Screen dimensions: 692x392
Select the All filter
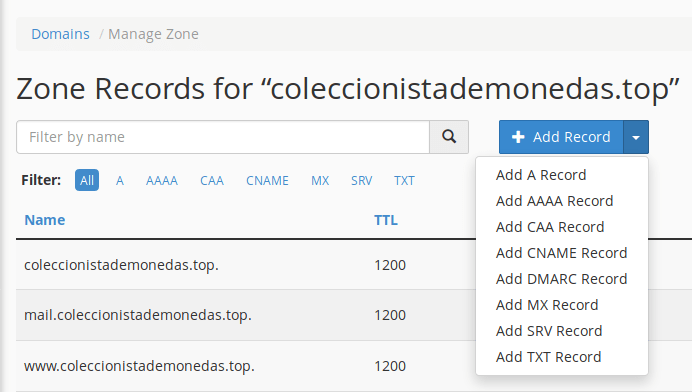click(87, 180)
